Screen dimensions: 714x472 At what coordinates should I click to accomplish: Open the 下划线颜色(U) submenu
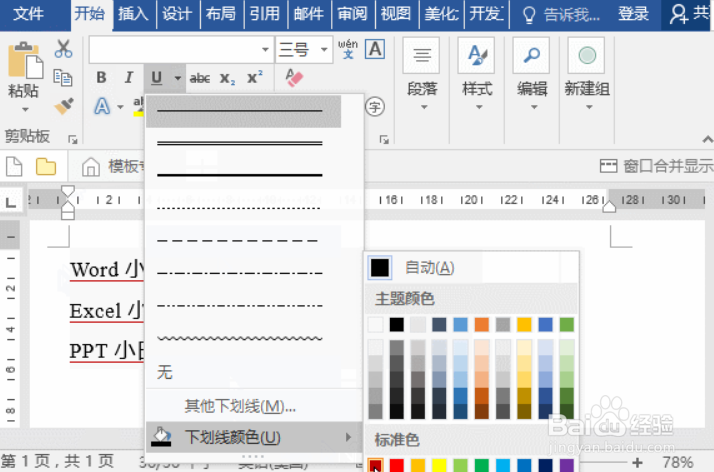[254, 437]
